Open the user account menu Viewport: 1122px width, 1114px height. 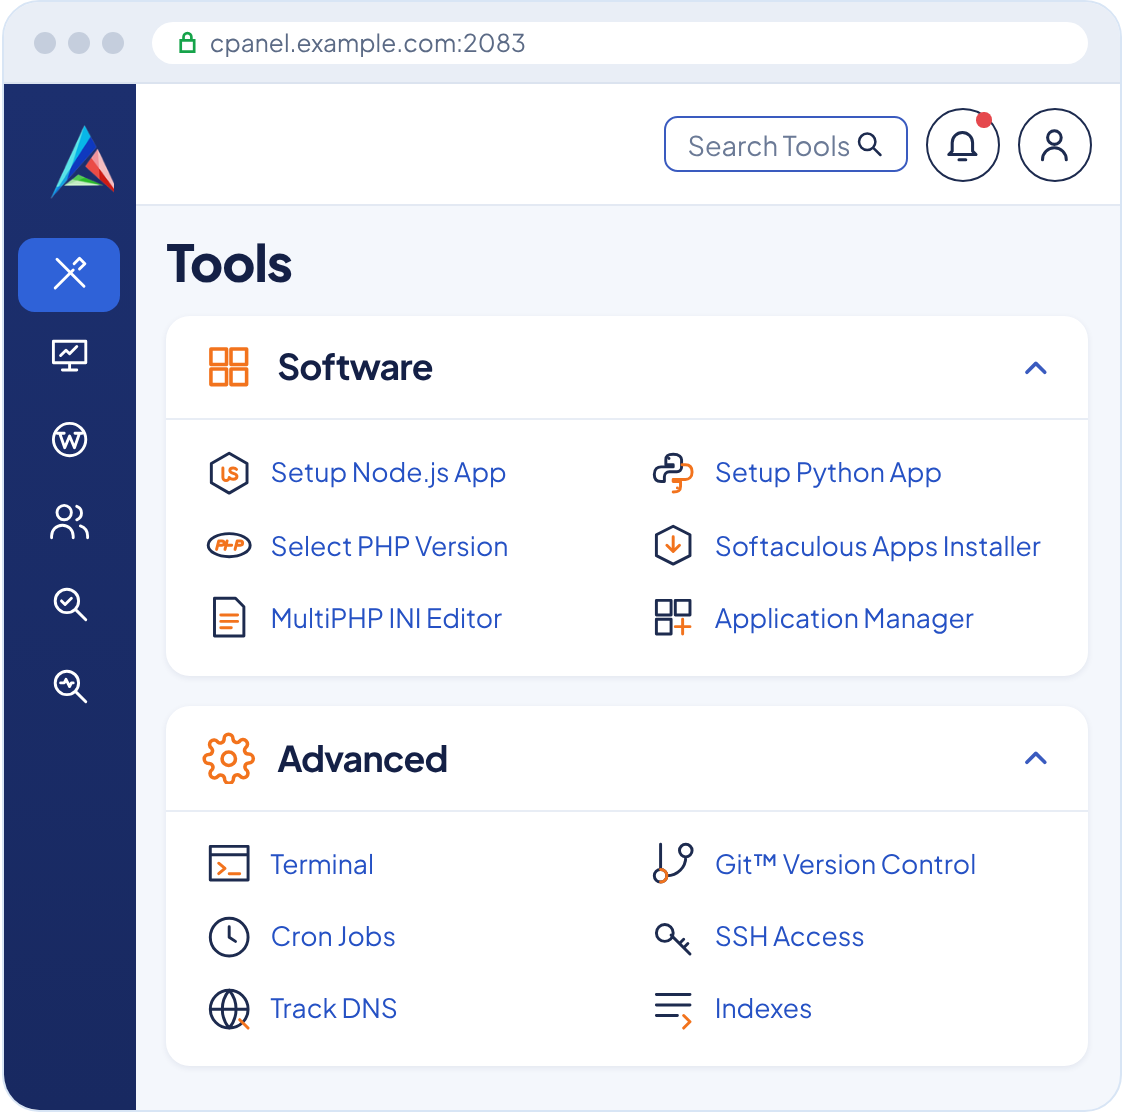[1055, 145]
